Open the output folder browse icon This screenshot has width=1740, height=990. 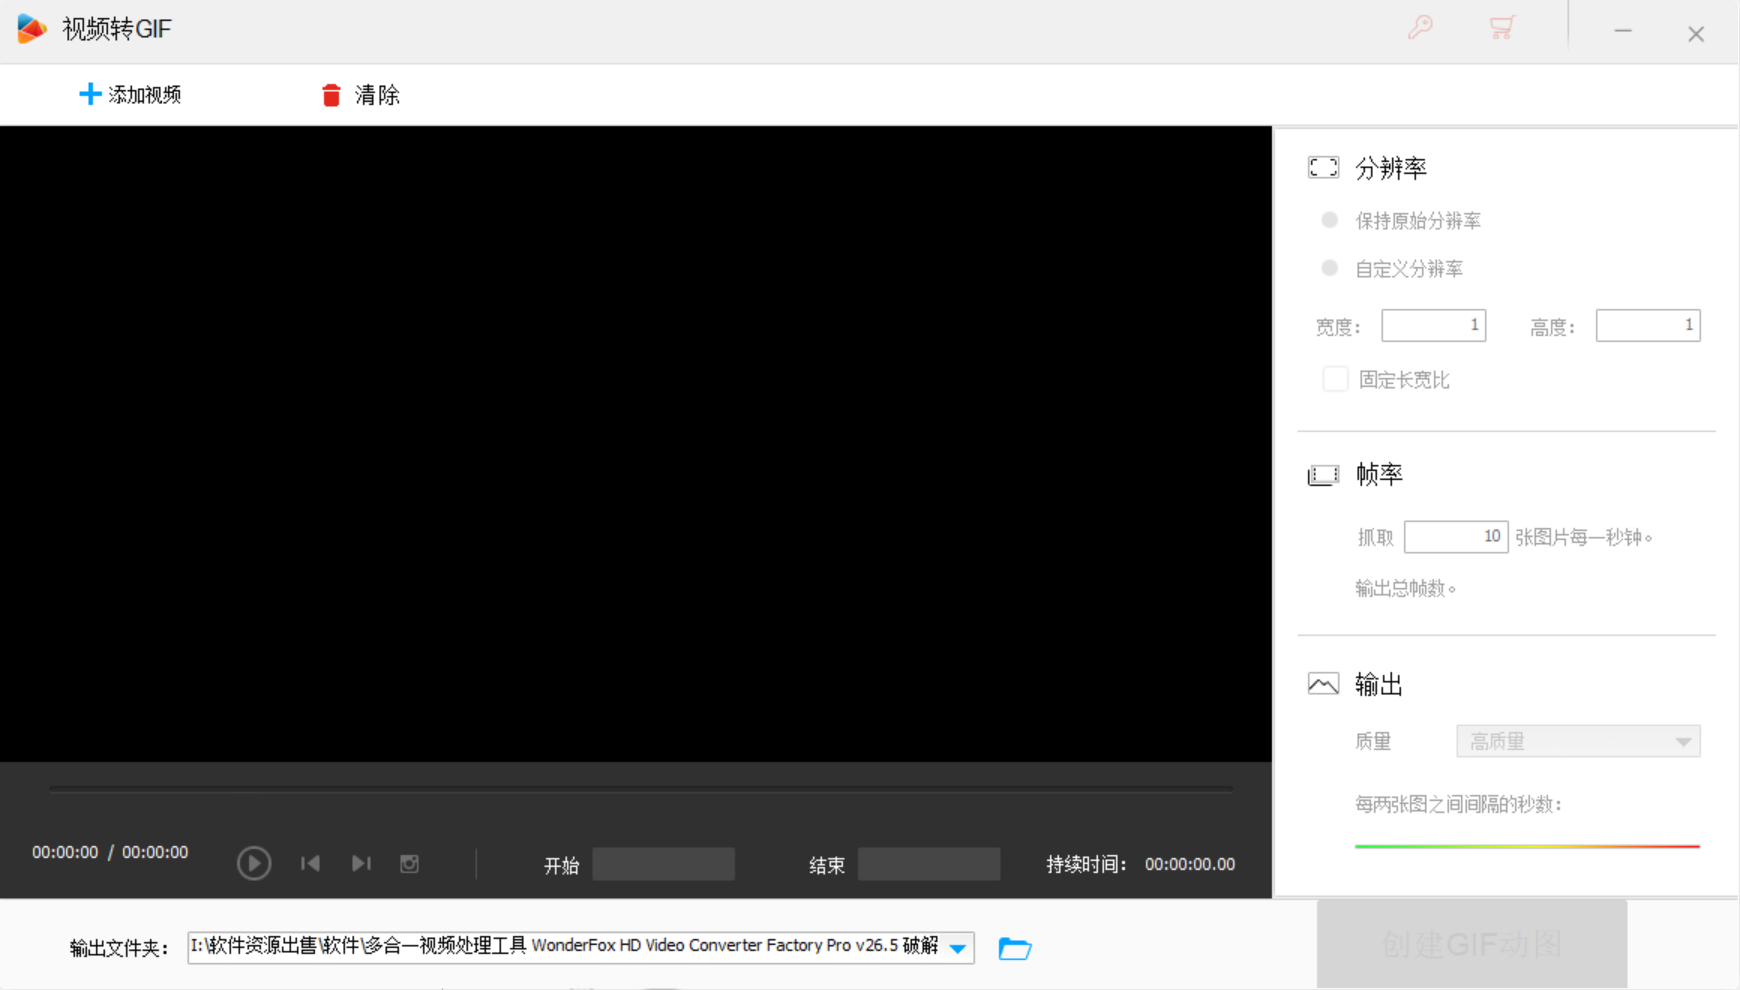click(x=1015, y=948)
